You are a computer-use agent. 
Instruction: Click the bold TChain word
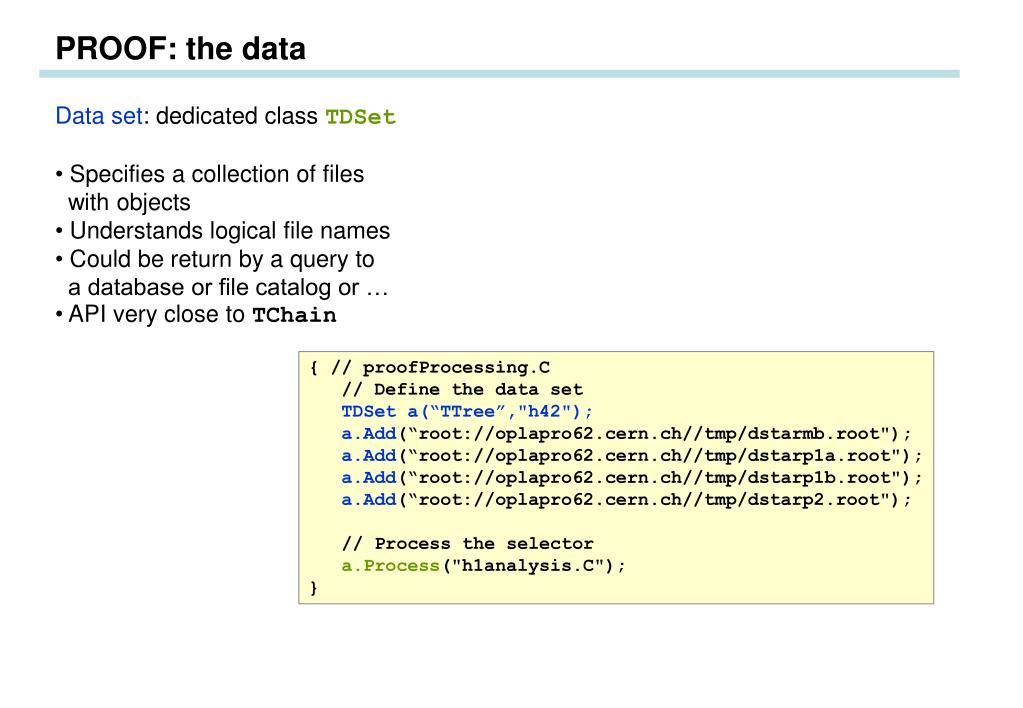tap(294, 315)
